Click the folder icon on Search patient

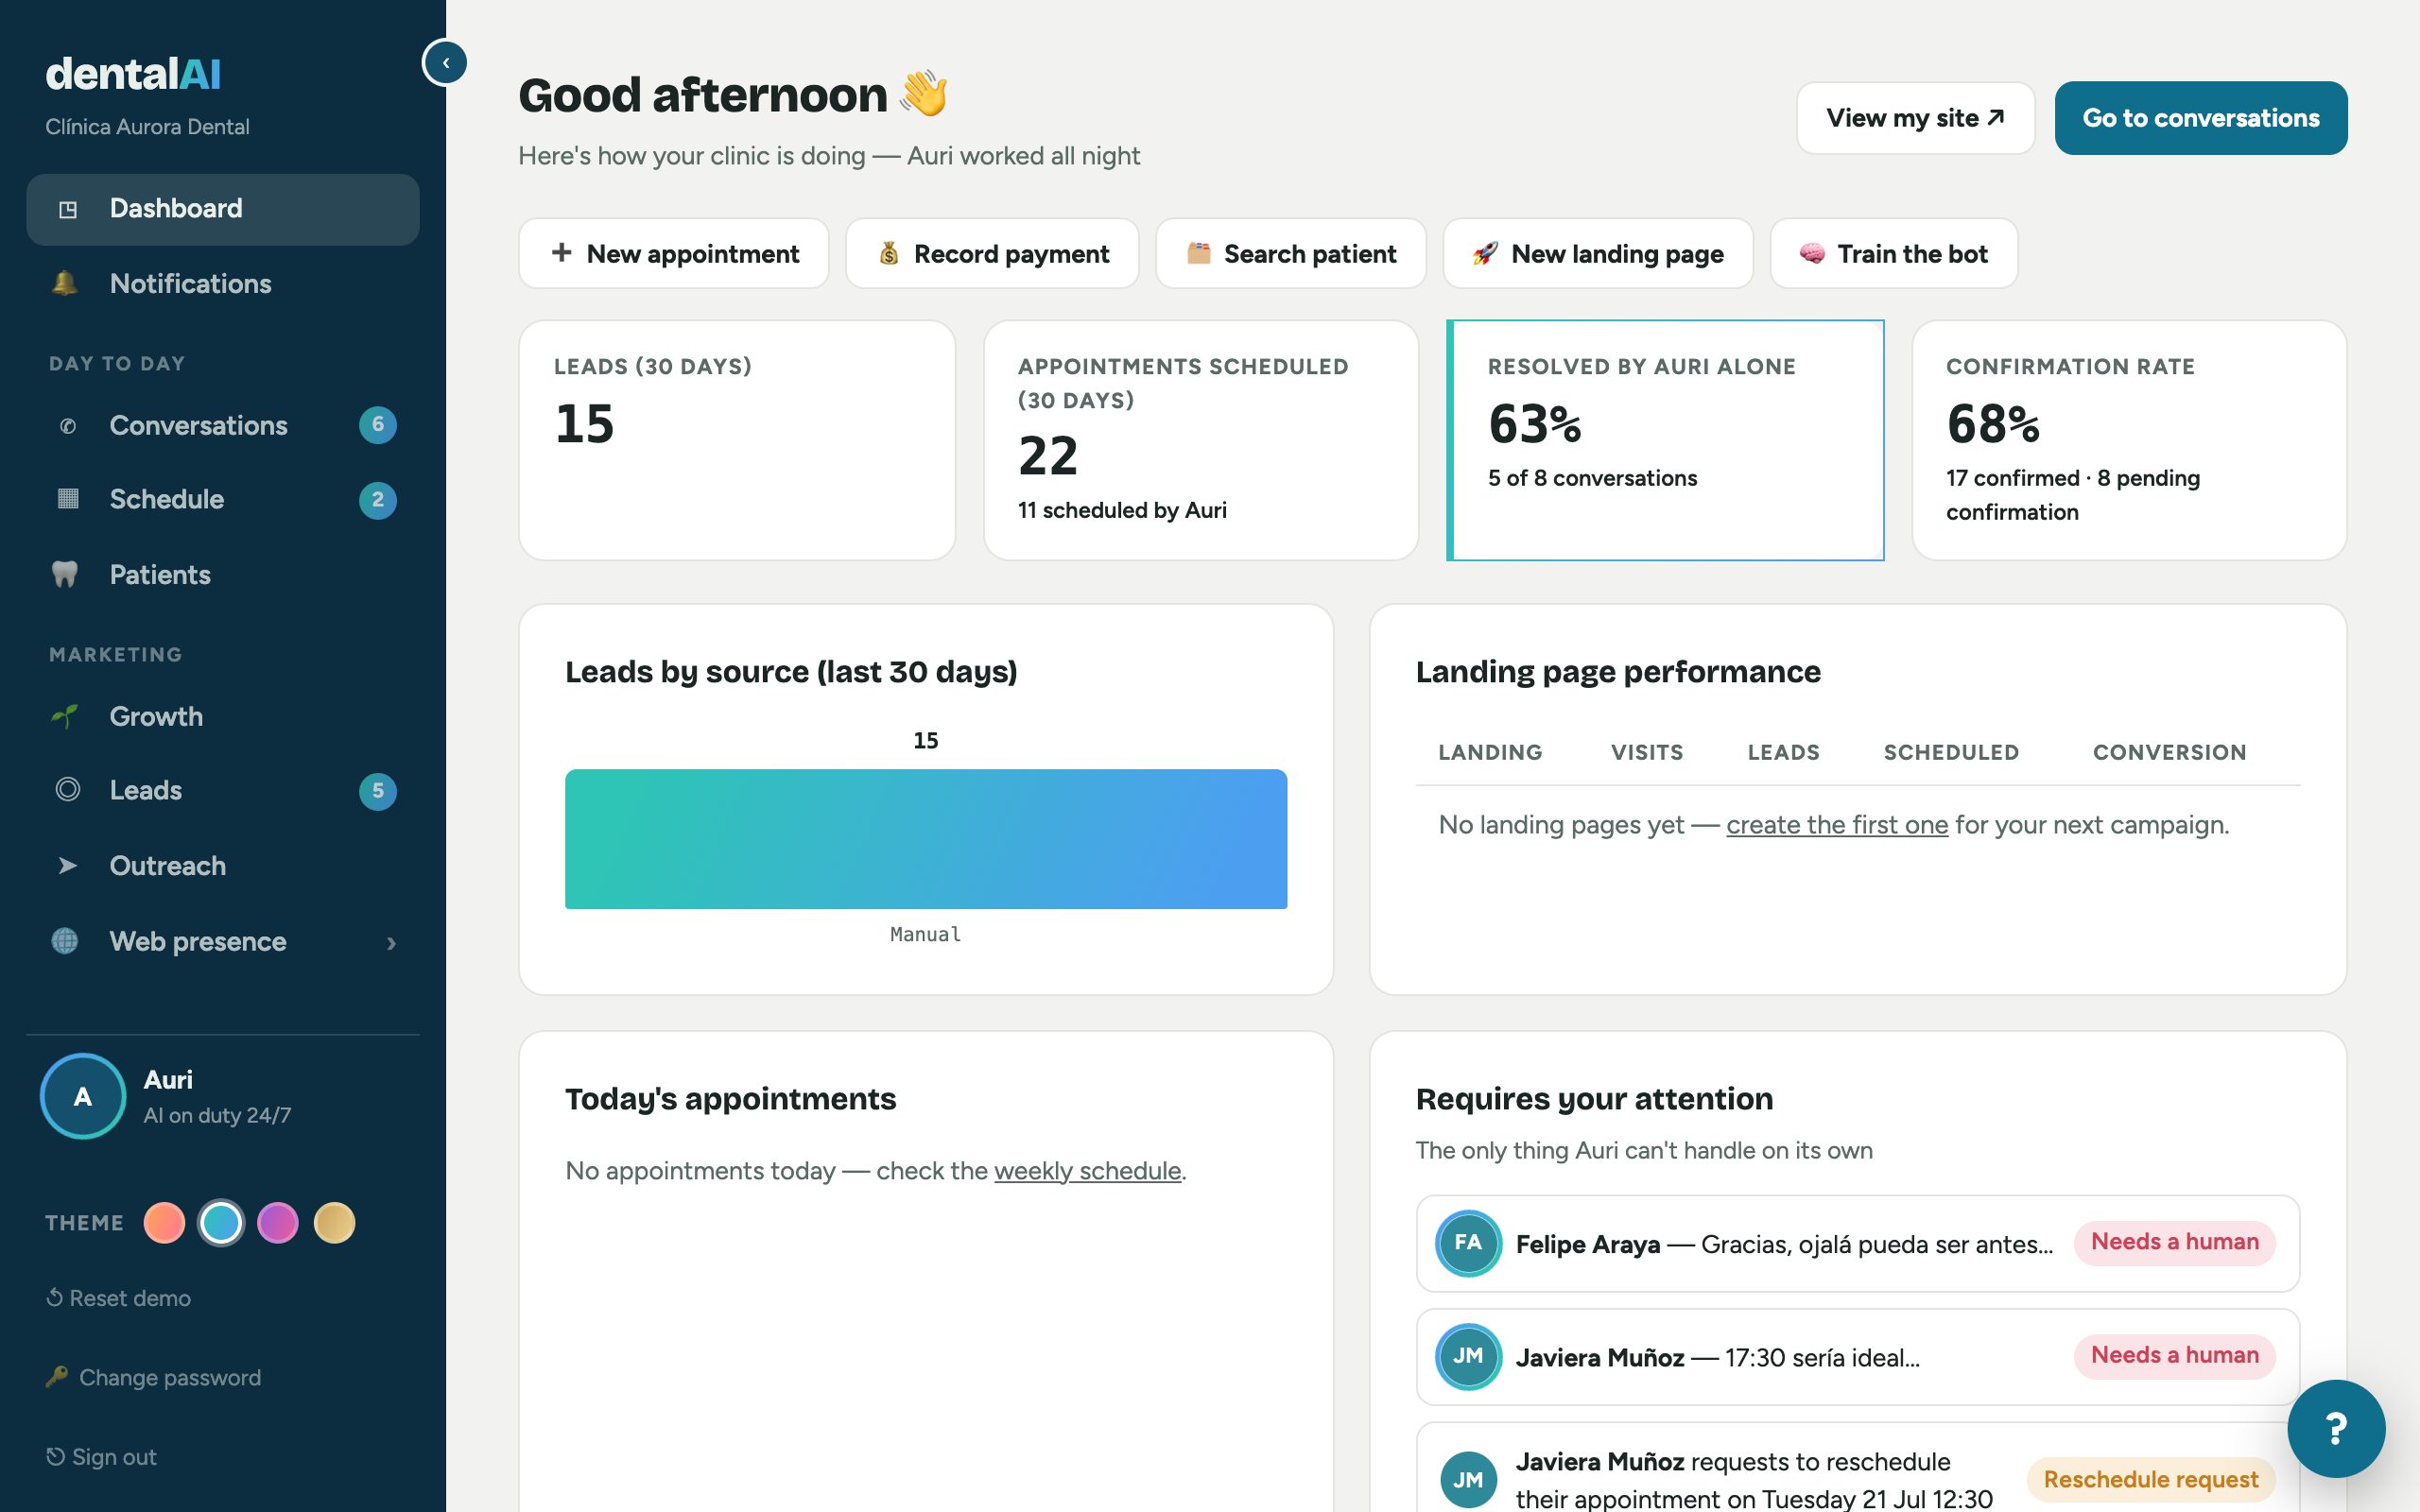(x=1198, y=253)
